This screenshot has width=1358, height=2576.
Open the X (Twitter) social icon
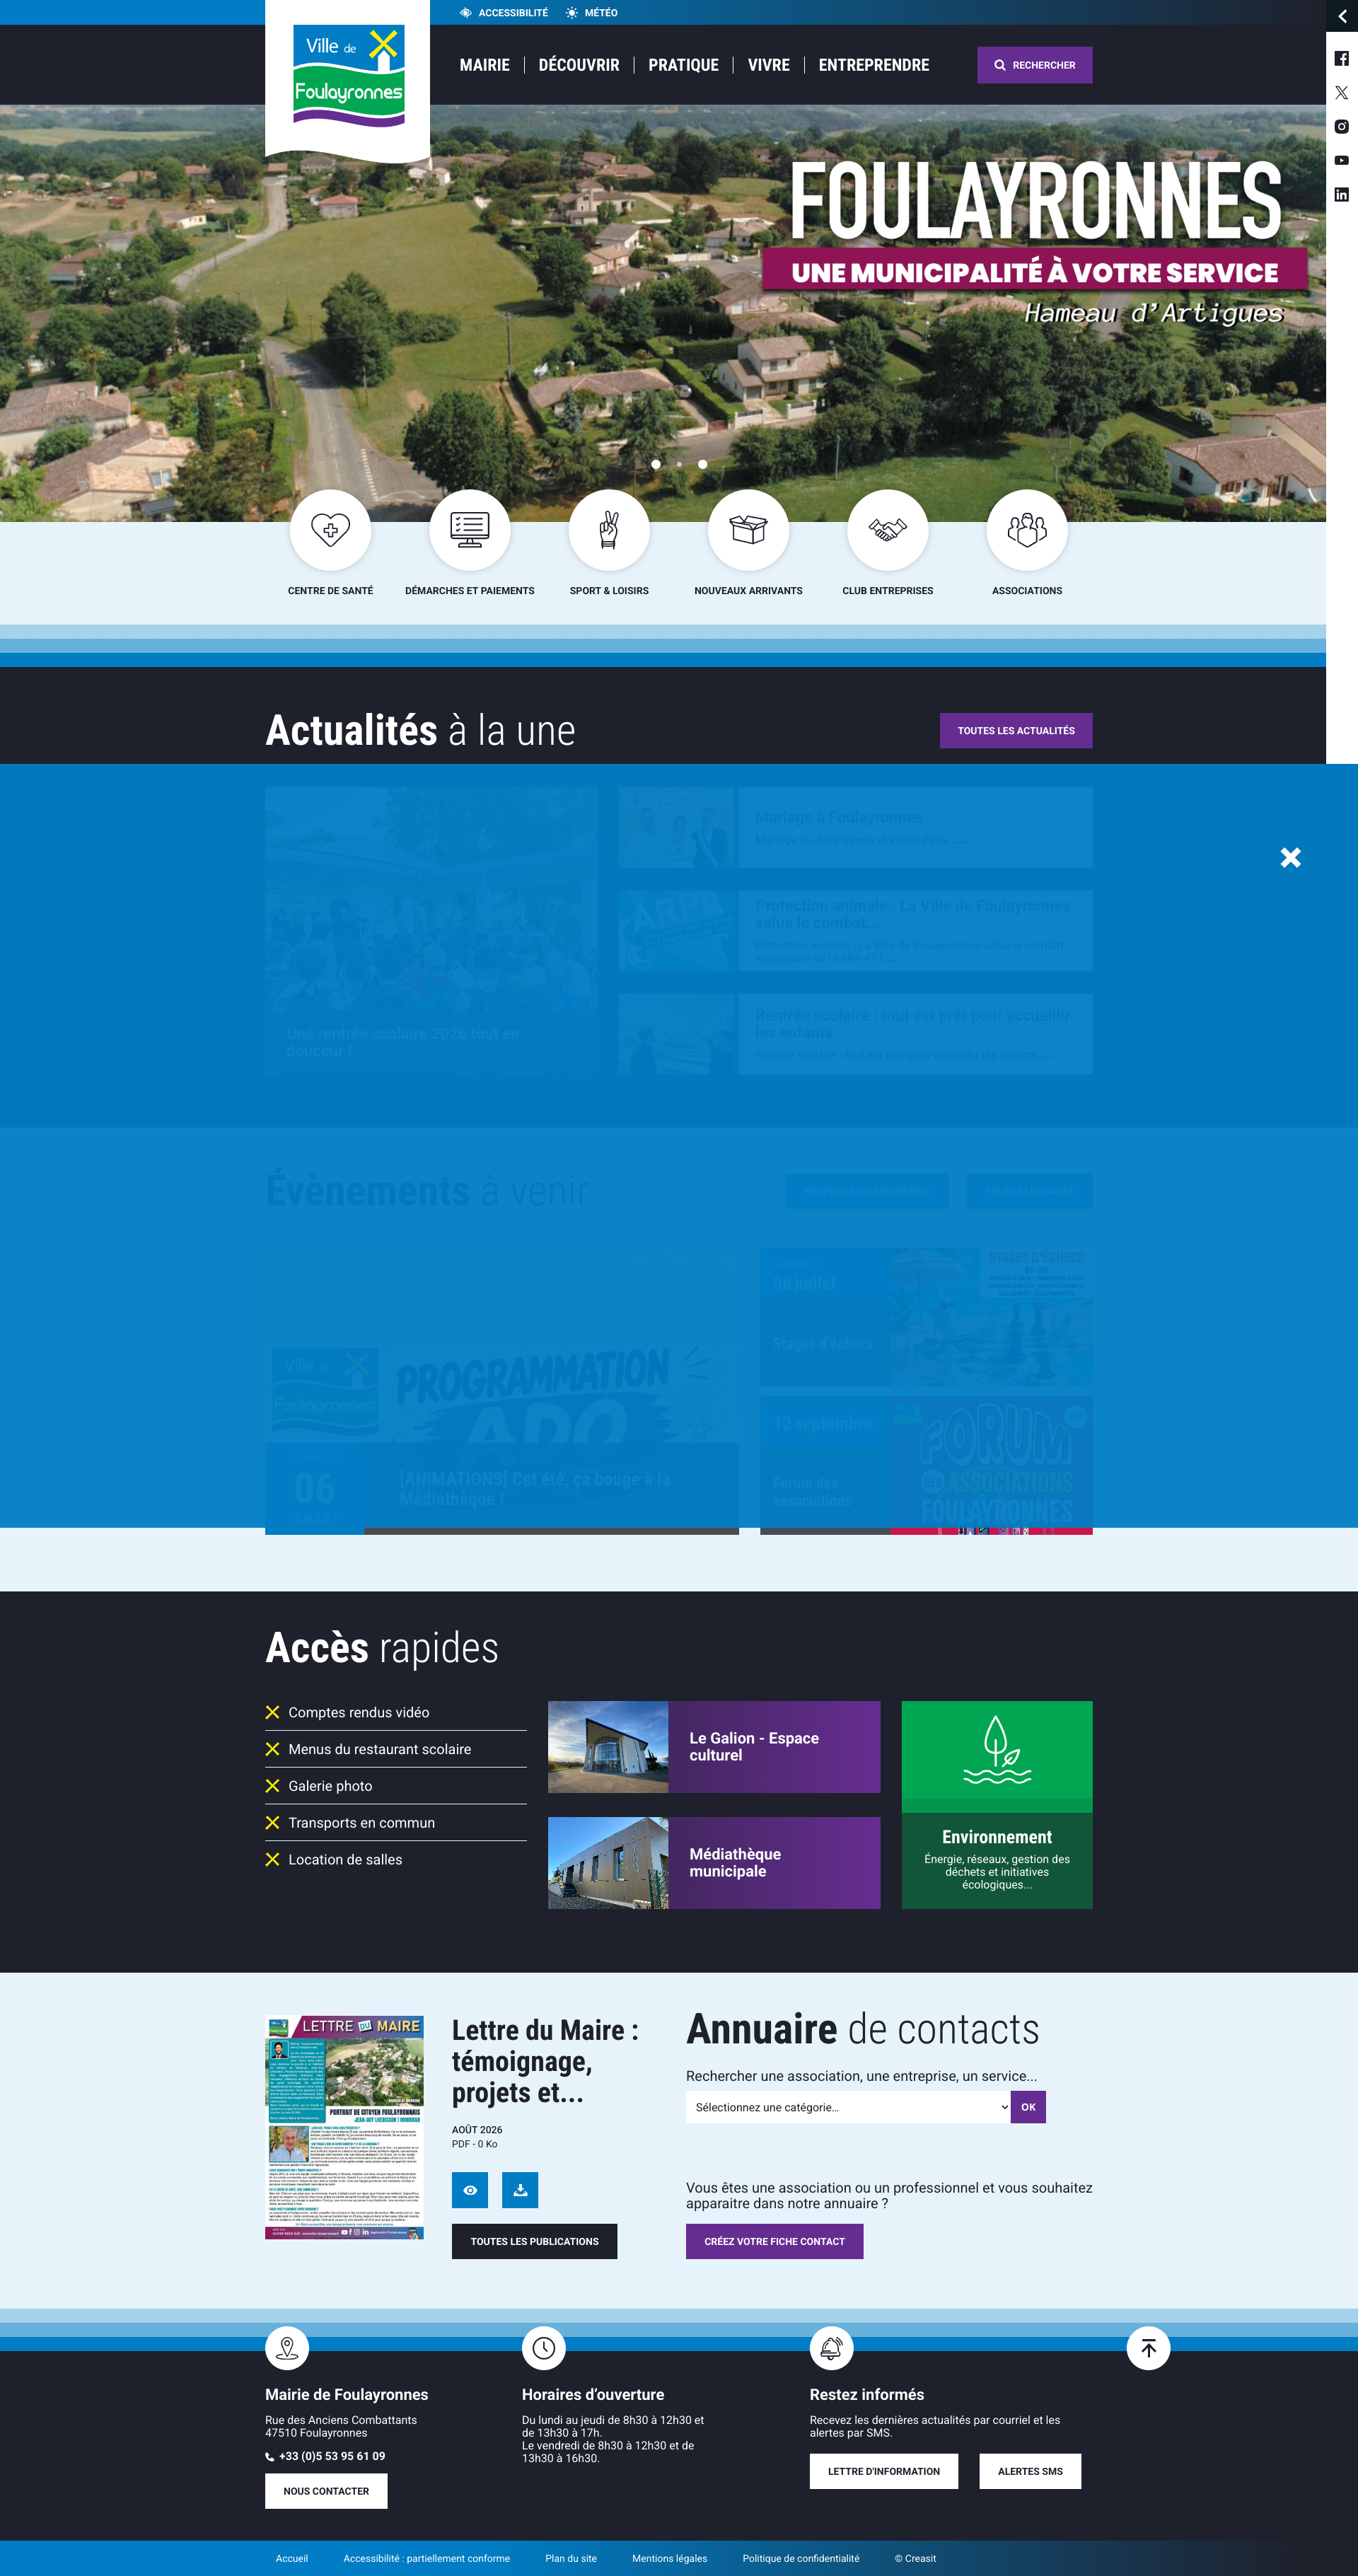pos(1341,93)
